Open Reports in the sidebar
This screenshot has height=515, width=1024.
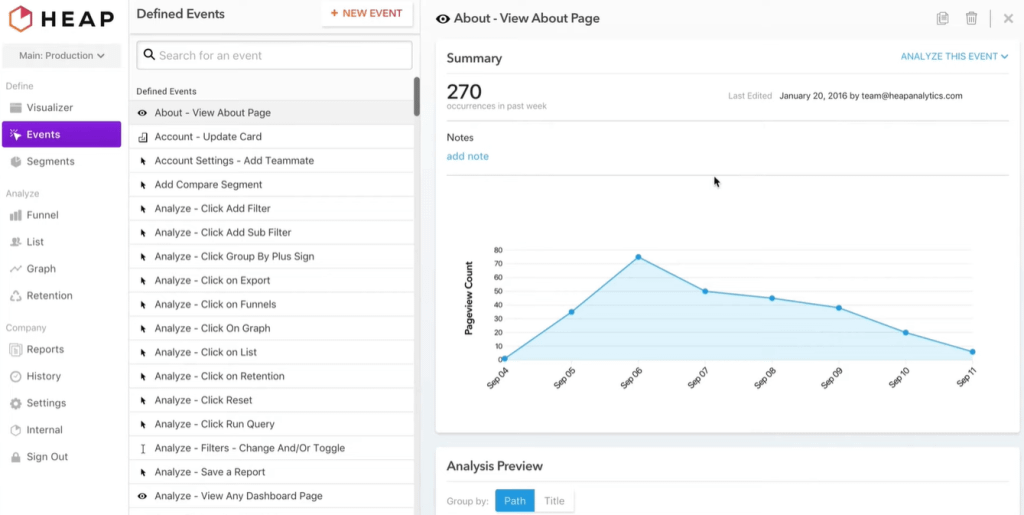point(45,350)
